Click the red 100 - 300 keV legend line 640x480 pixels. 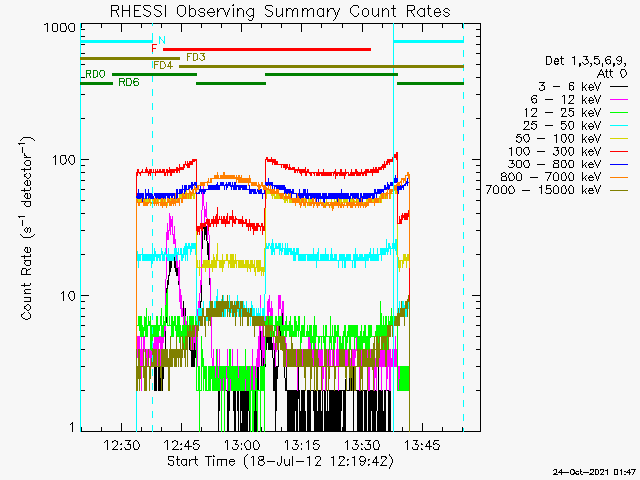pyautogui.click(x=619, y=151)
